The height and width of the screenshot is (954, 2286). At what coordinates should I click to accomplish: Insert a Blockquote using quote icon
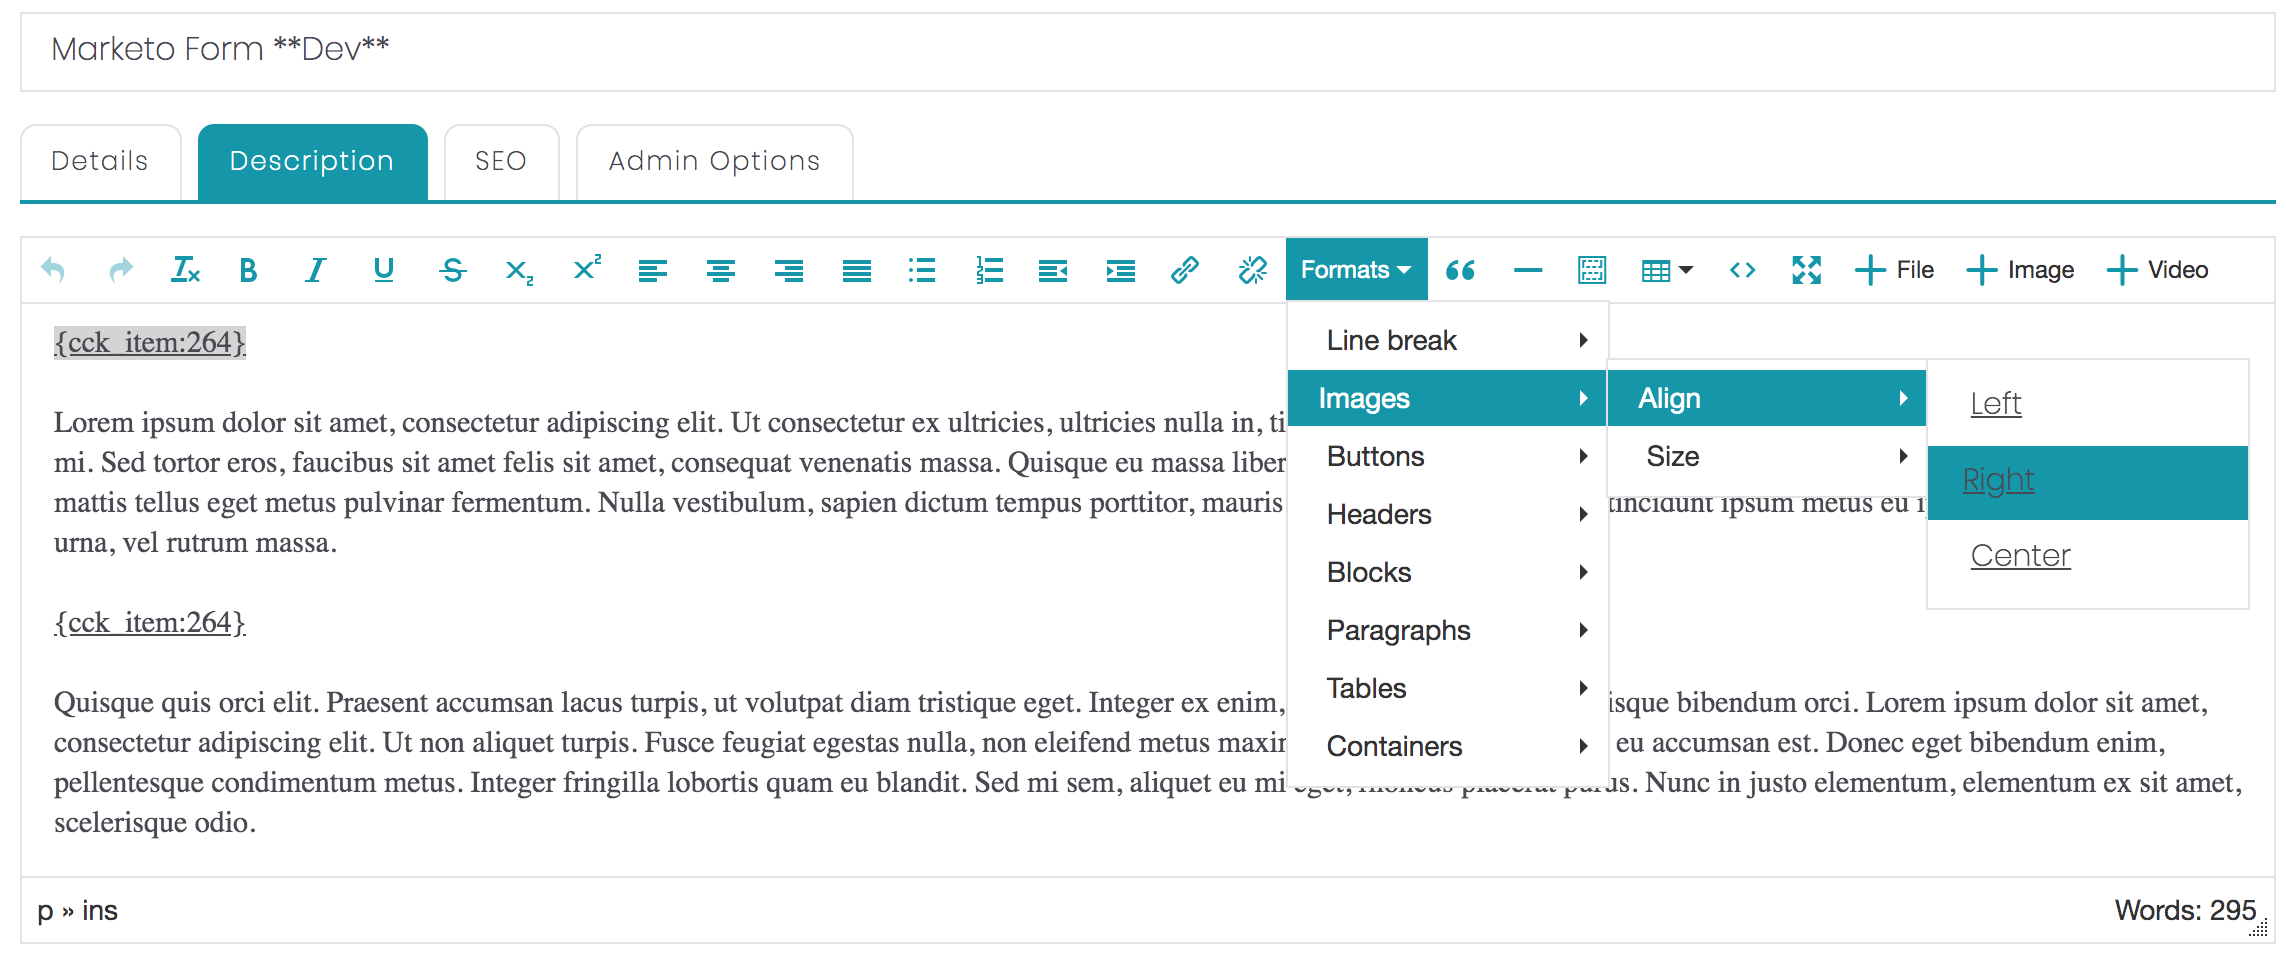point(1460,270)
